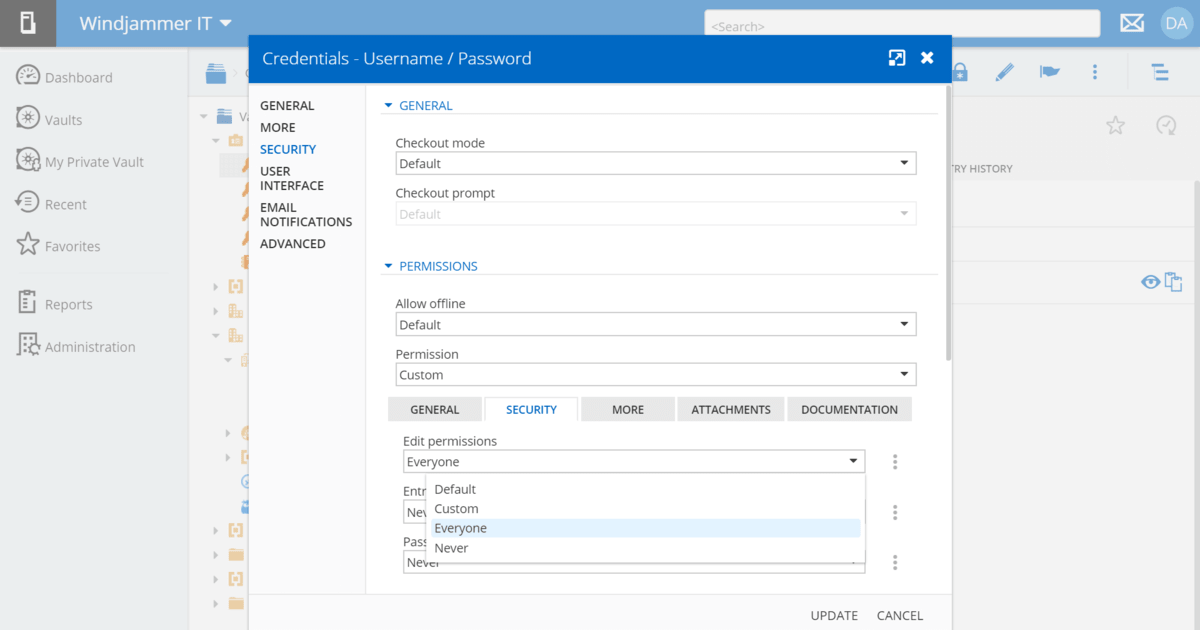Select Custom from the dropdown list
The image size is (1200, 630).
click(x=645, y=509)
